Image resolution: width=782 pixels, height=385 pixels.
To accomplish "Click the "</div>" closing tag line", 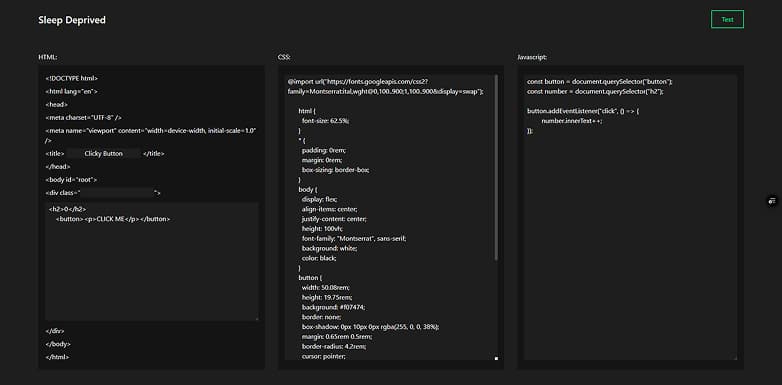I will 55,331.
